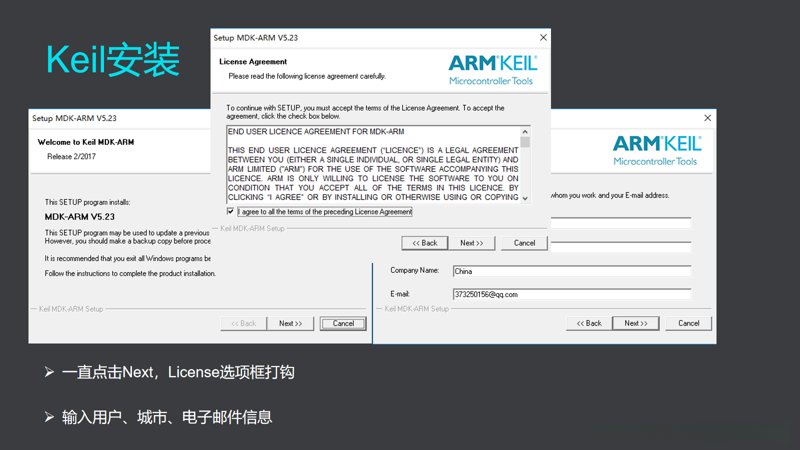800x450 pixels.
Task: Click 'Release 2/2017' text
Action: coord(71,157)
